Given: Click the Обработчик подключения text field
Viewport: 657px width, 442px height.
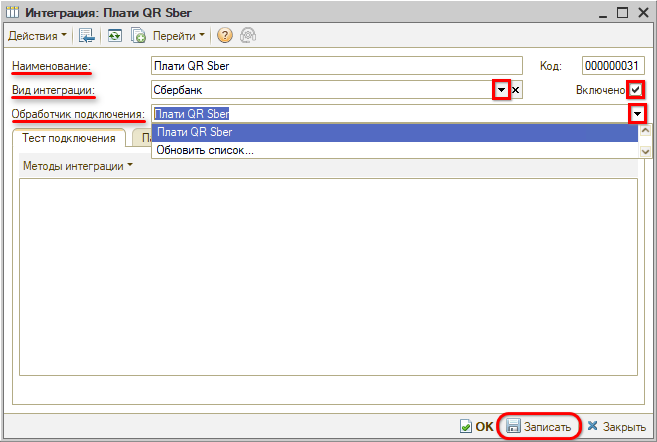Looking at the screenshot, I should tap(390, 114).
